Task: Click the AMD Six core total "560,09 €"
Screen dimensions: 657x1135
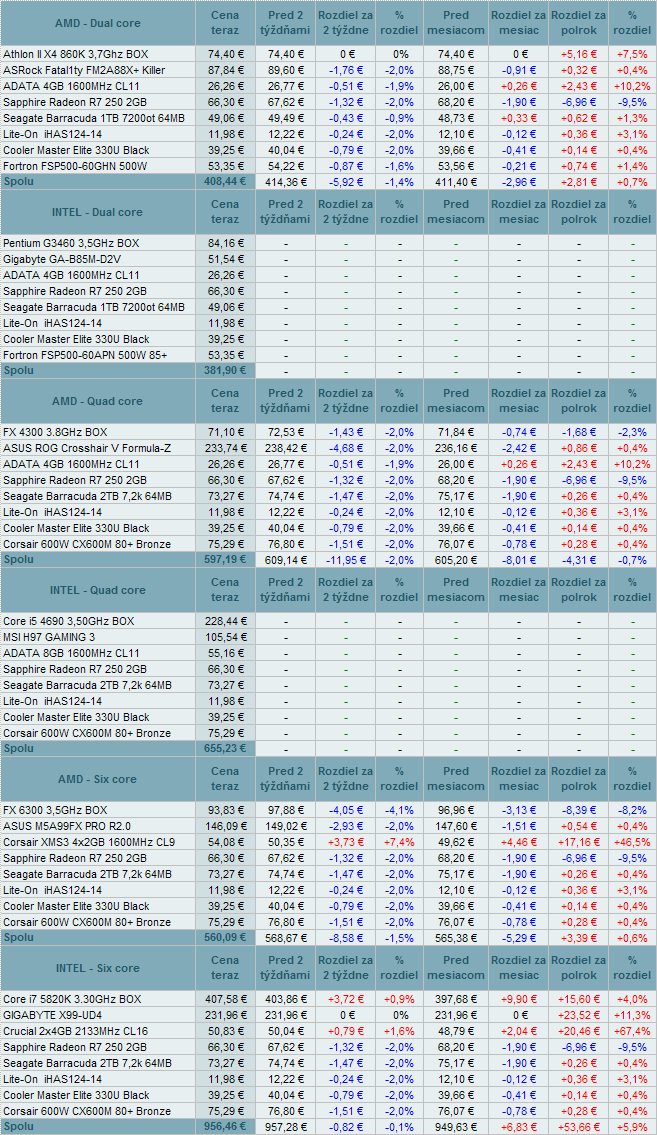Action: tap(227, 937)
